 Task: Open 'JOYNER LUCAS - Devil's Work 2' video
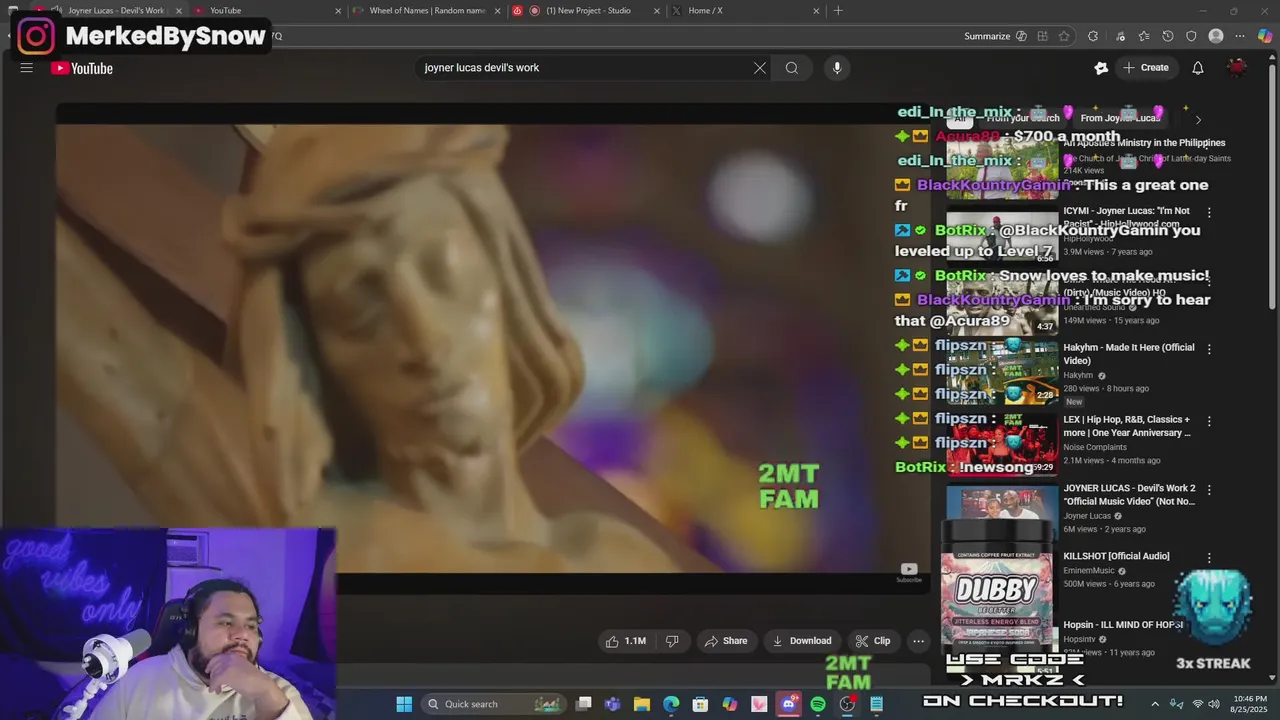(1129, 494)
